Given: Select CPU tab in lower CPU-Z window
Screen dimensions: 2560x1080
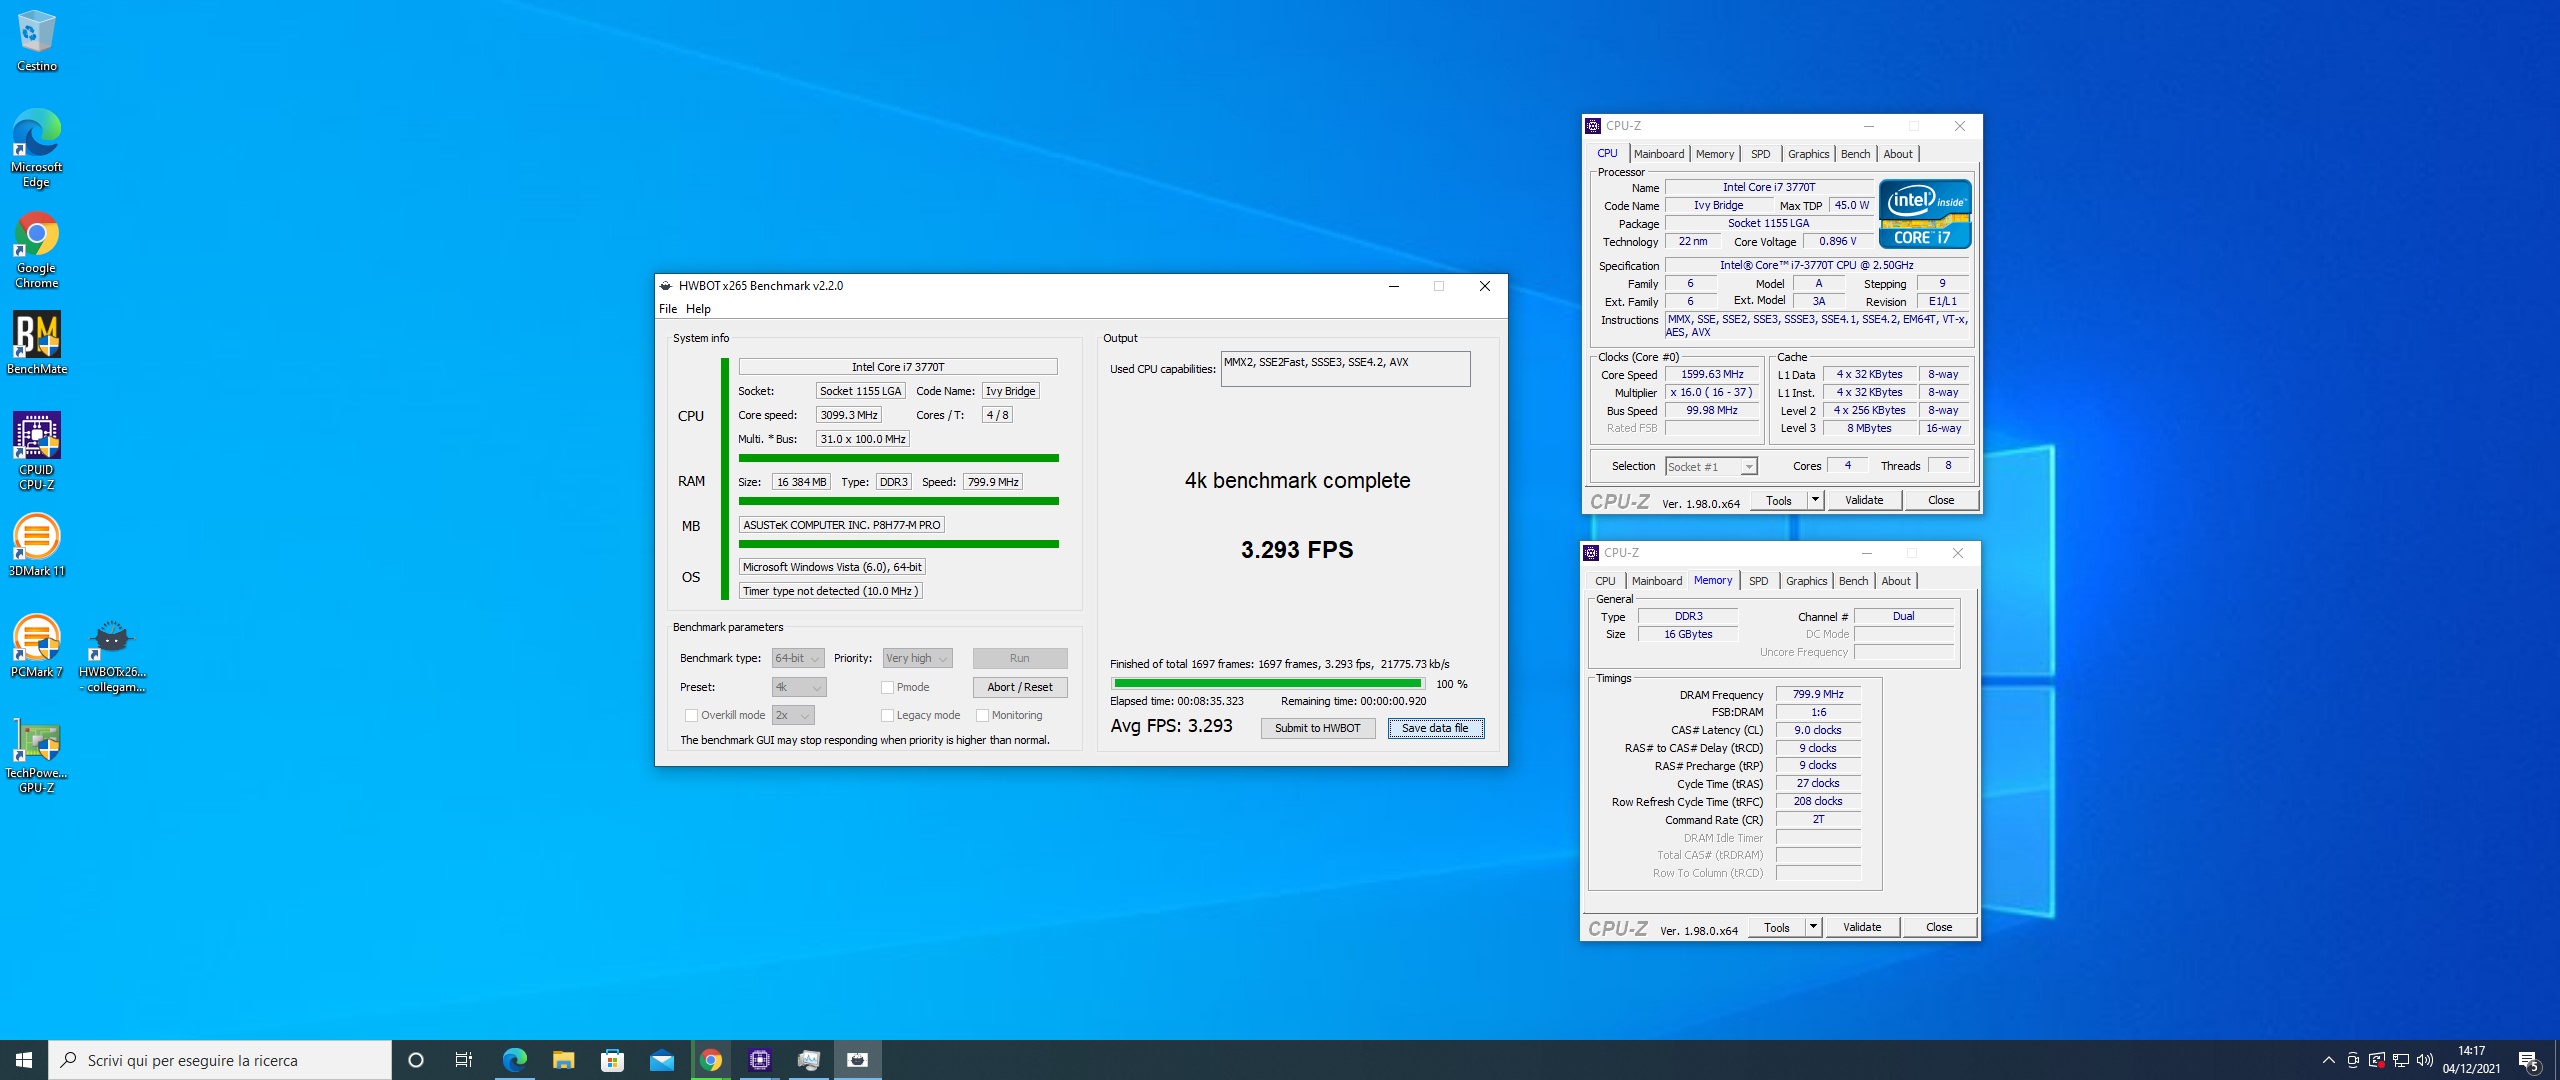Looking at the screenshot, I should pos(1605,581).
